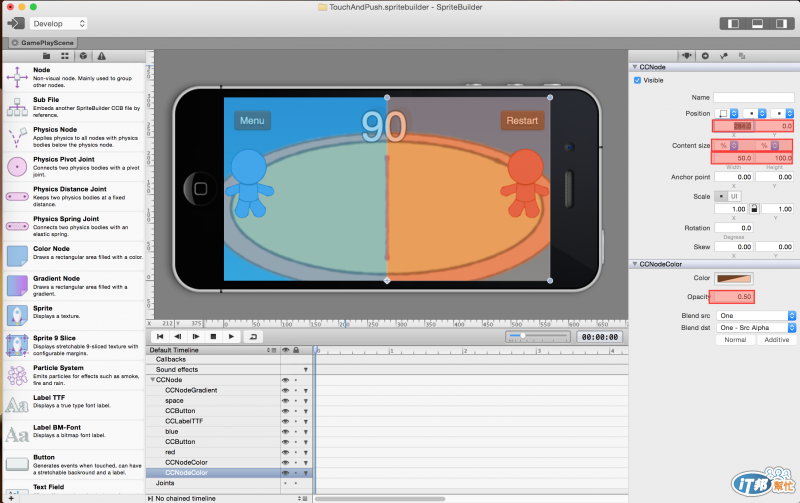Open the Blend dst dropdown
The image size is (800, 503).
[756, 328]
